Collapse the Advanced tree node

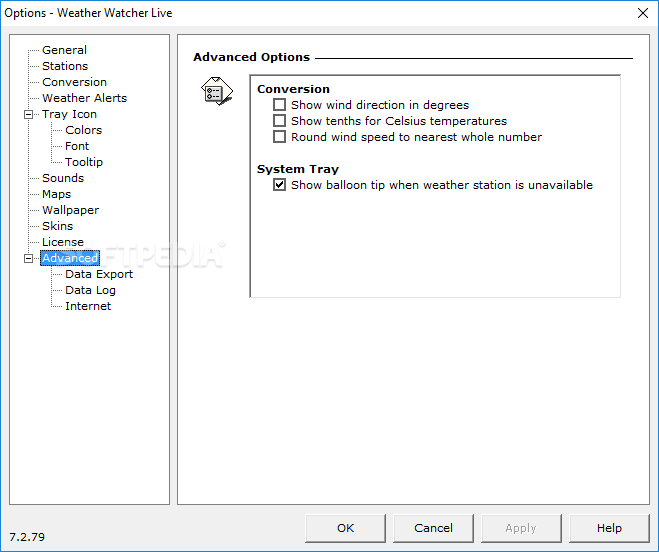pos(28,258)
